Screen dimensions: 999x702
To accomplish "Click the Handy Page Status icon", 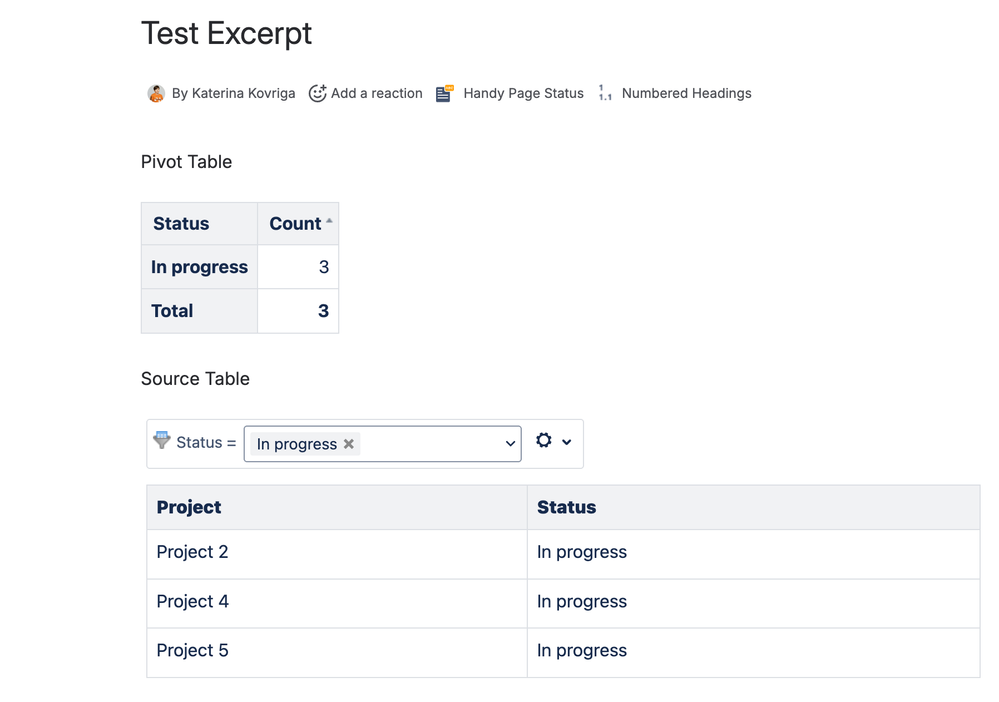I will tap(445, 94).
